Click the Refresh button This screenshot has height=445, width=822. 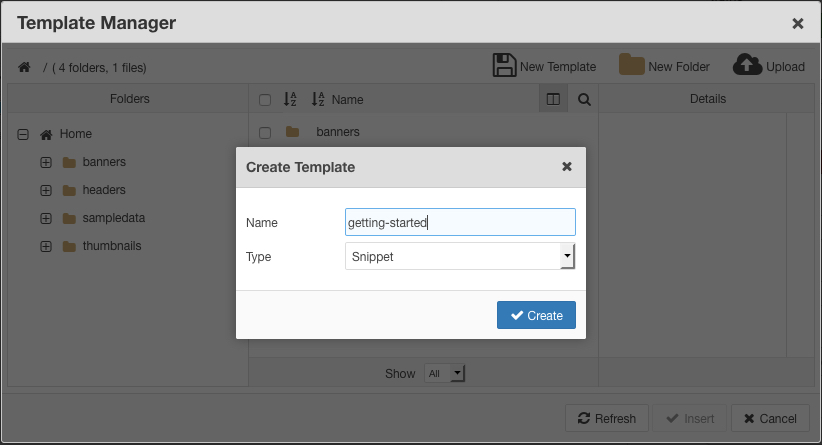[606, 418]
